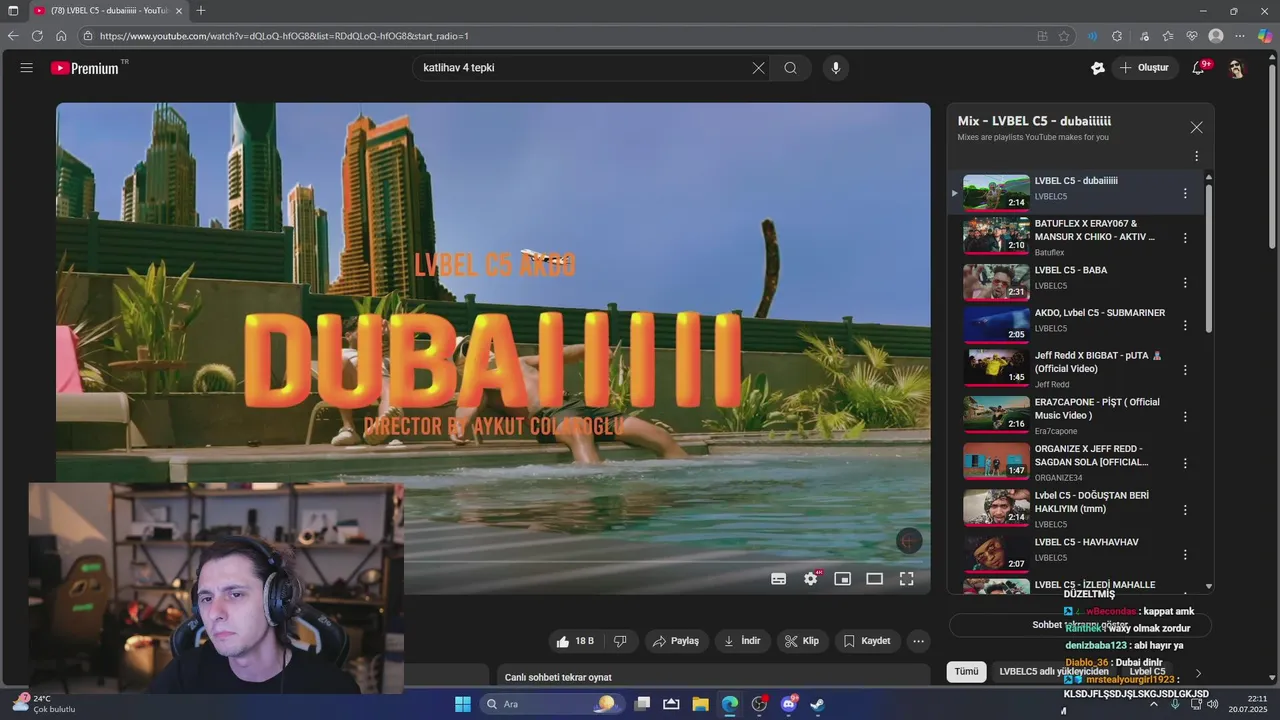Dislike the video
1280x720 pixels.
[620, 641]
